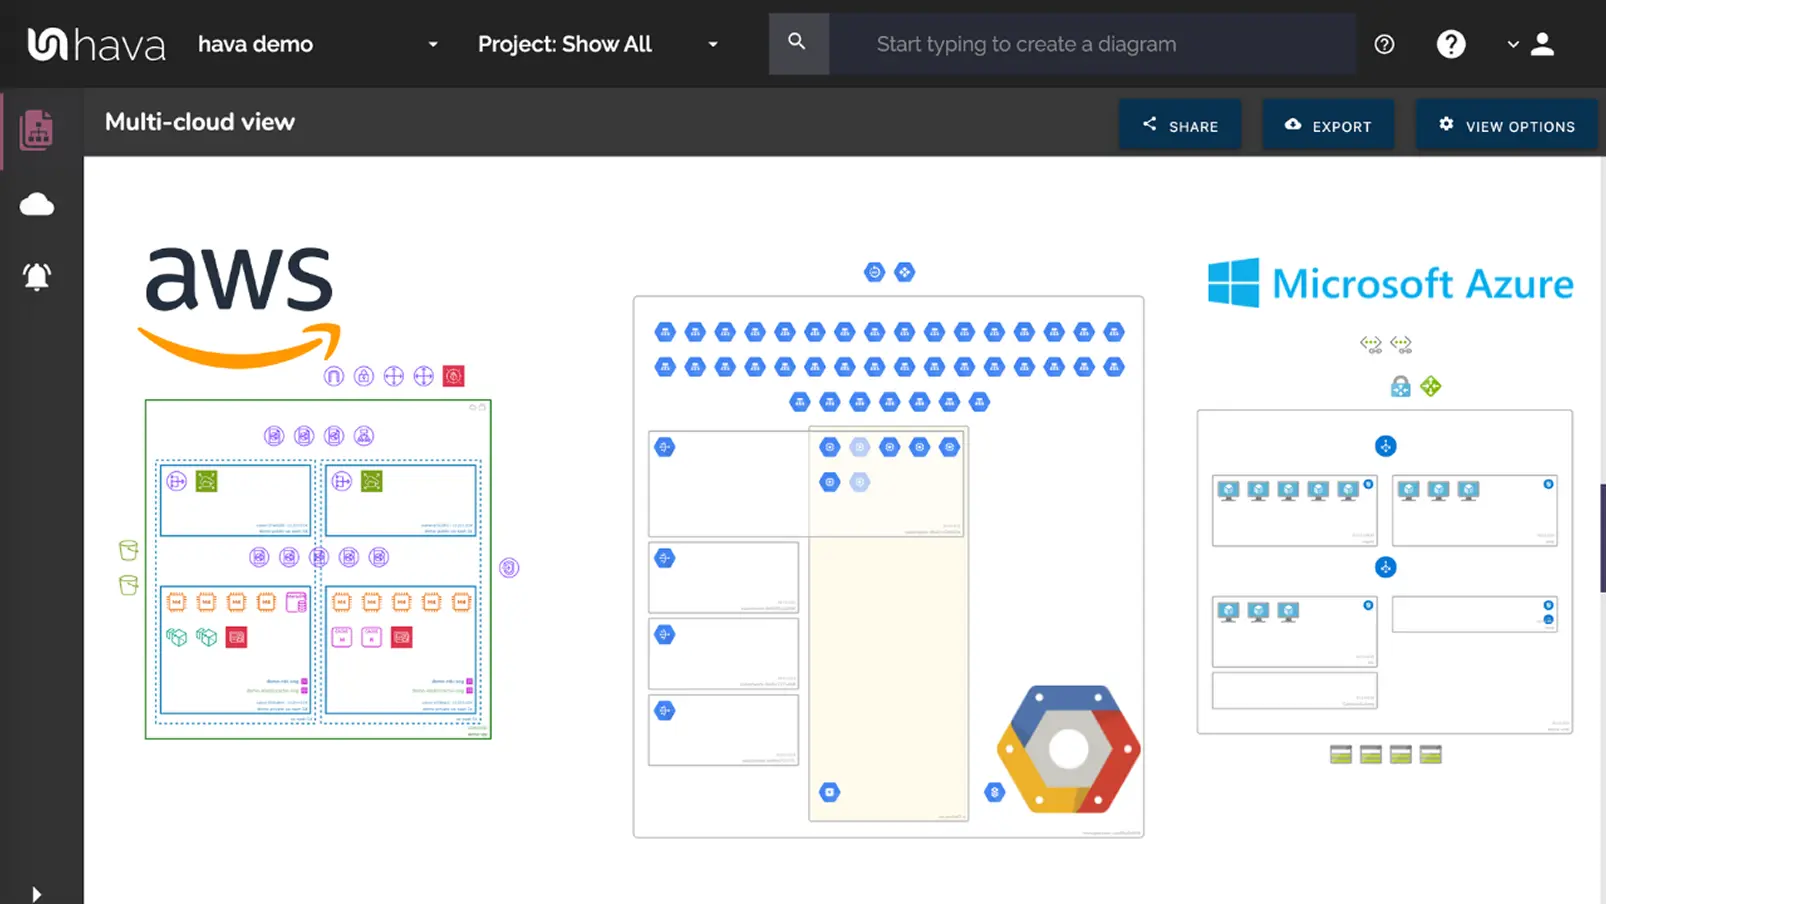This screenshot has height=912, width=1812.
Task: Expand the hava demo account dropdown
Action: tap(432, 44)
